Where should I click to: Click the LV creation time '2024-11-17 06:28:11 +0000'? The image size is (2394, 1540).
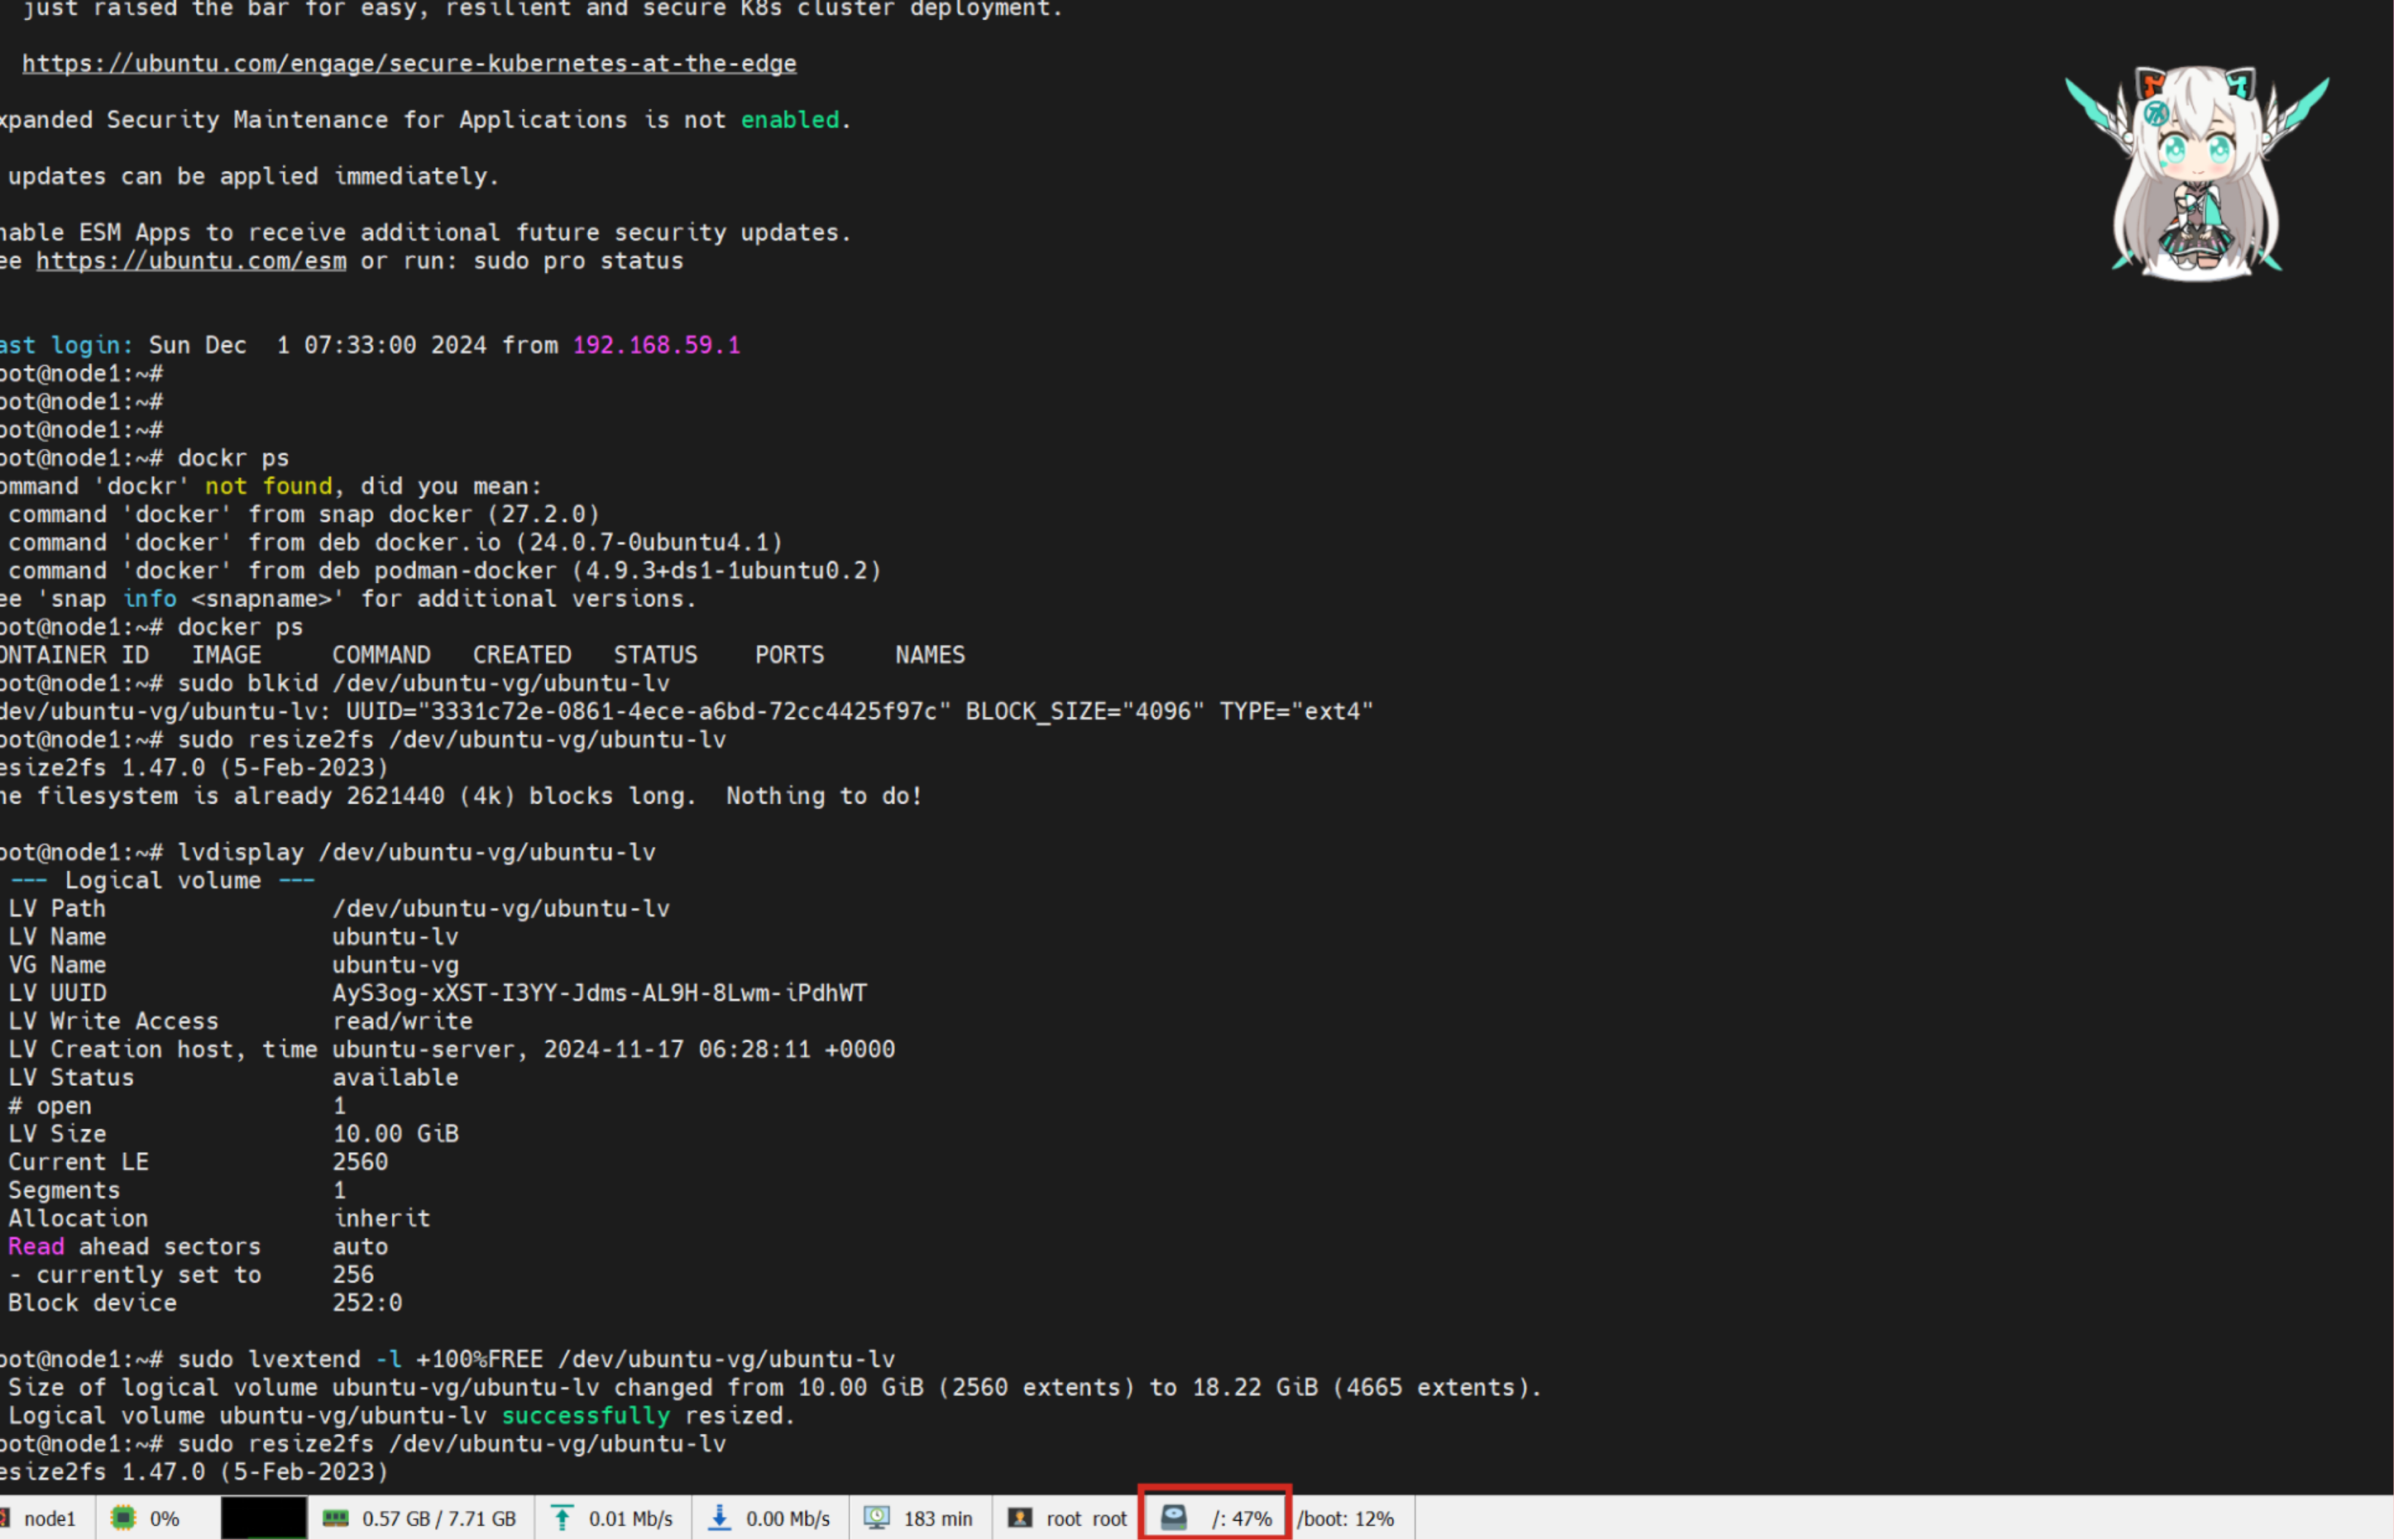[x=719, y=1049]
